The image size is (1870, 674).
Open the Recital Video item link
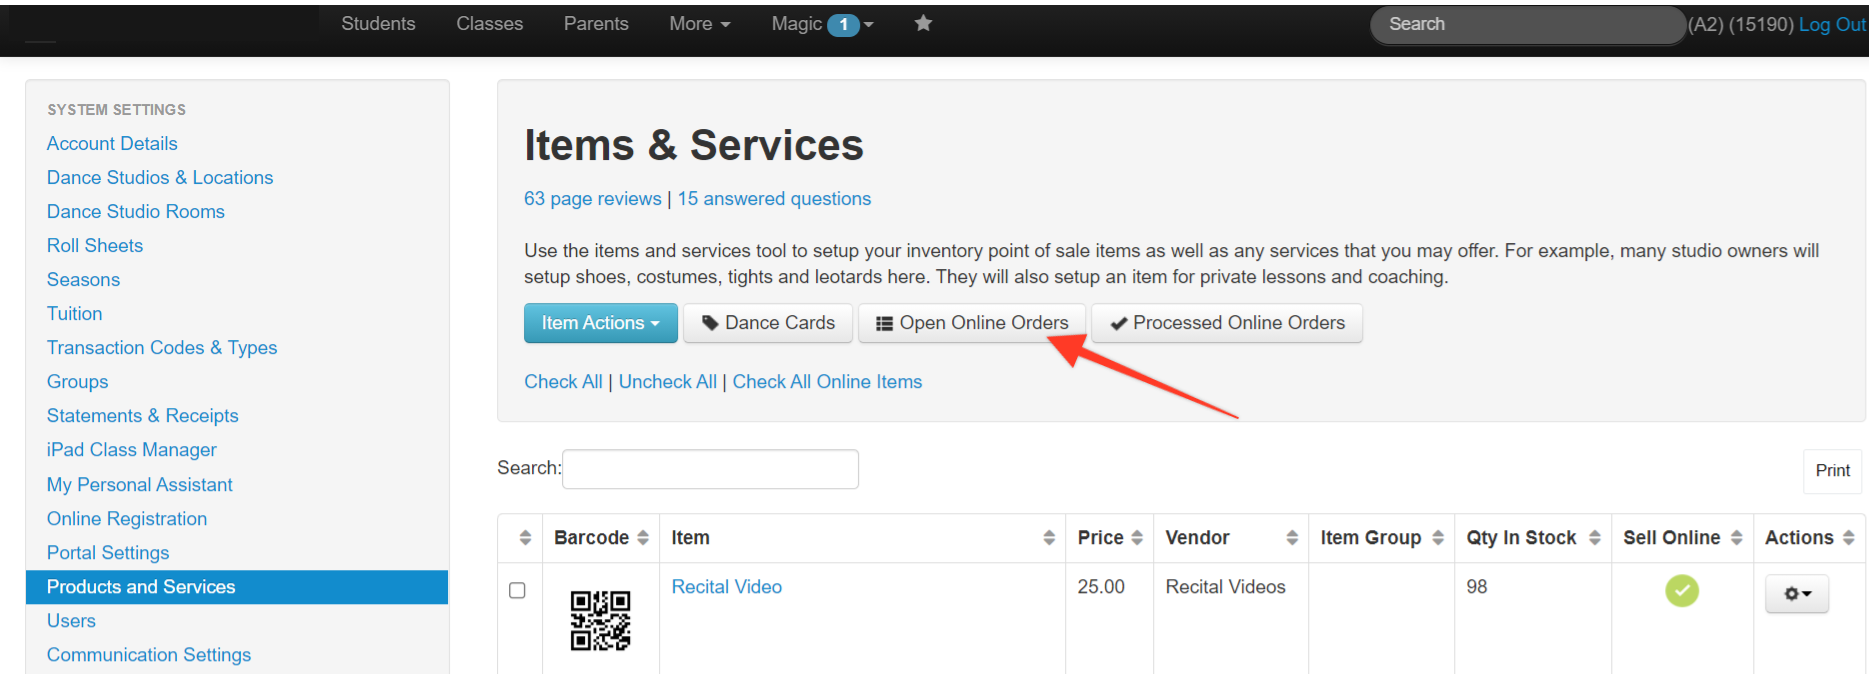(x=727, y=587)
